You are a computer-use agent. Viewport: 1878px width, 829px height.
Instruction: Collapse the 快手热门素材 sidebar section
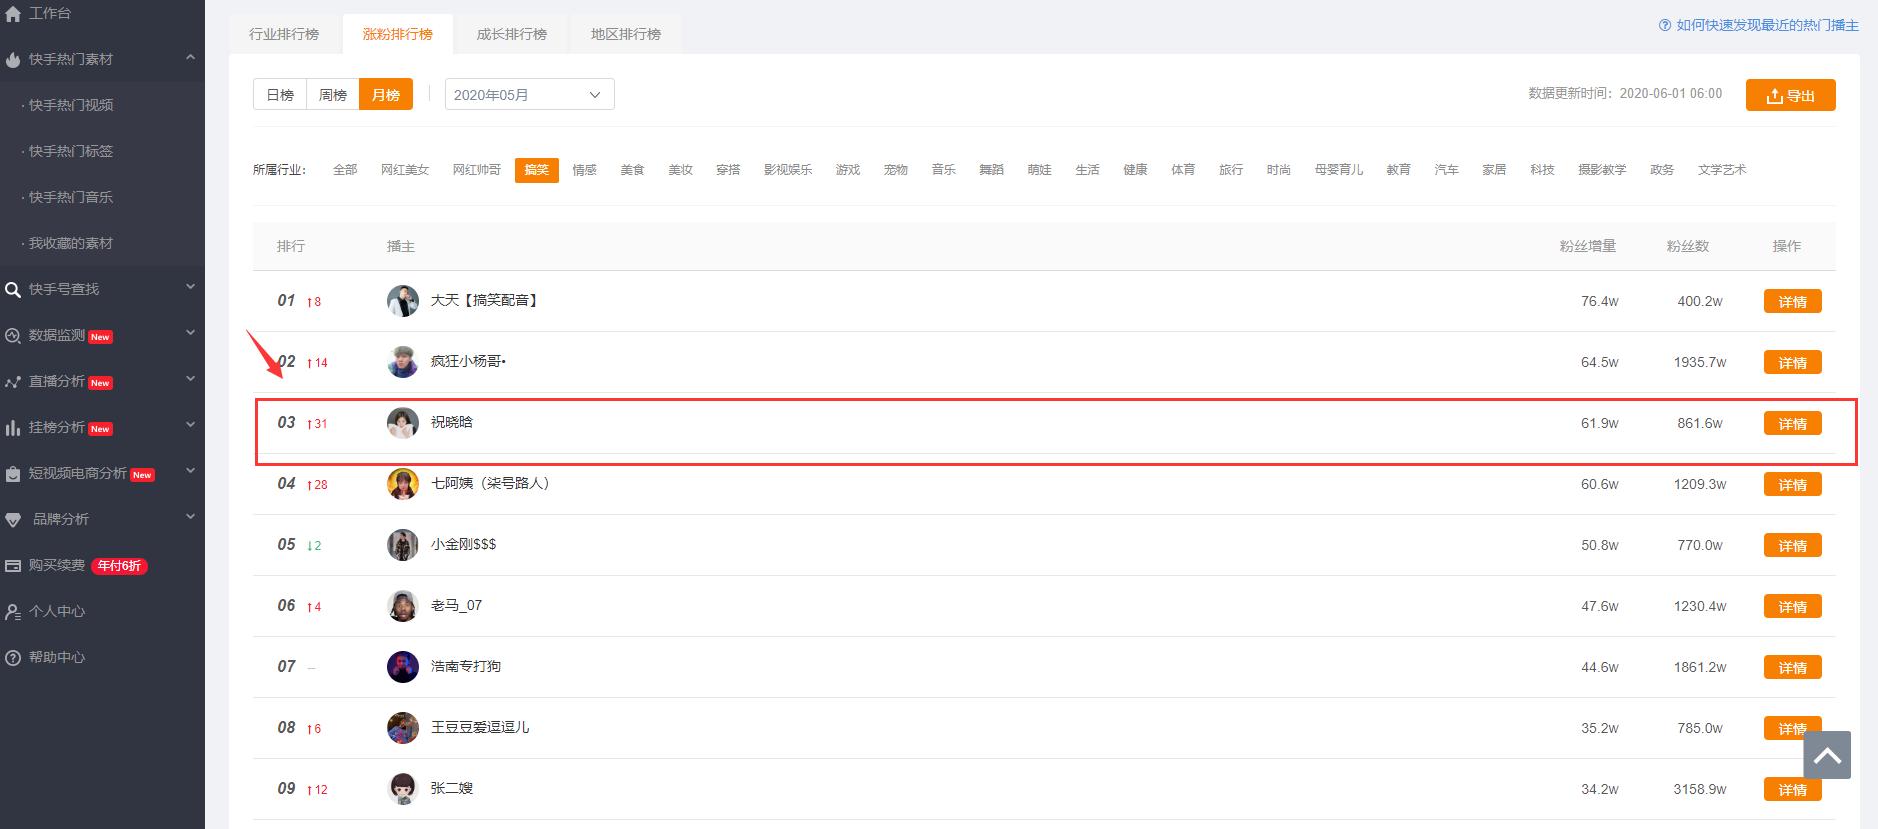click(x=190, y=58)
